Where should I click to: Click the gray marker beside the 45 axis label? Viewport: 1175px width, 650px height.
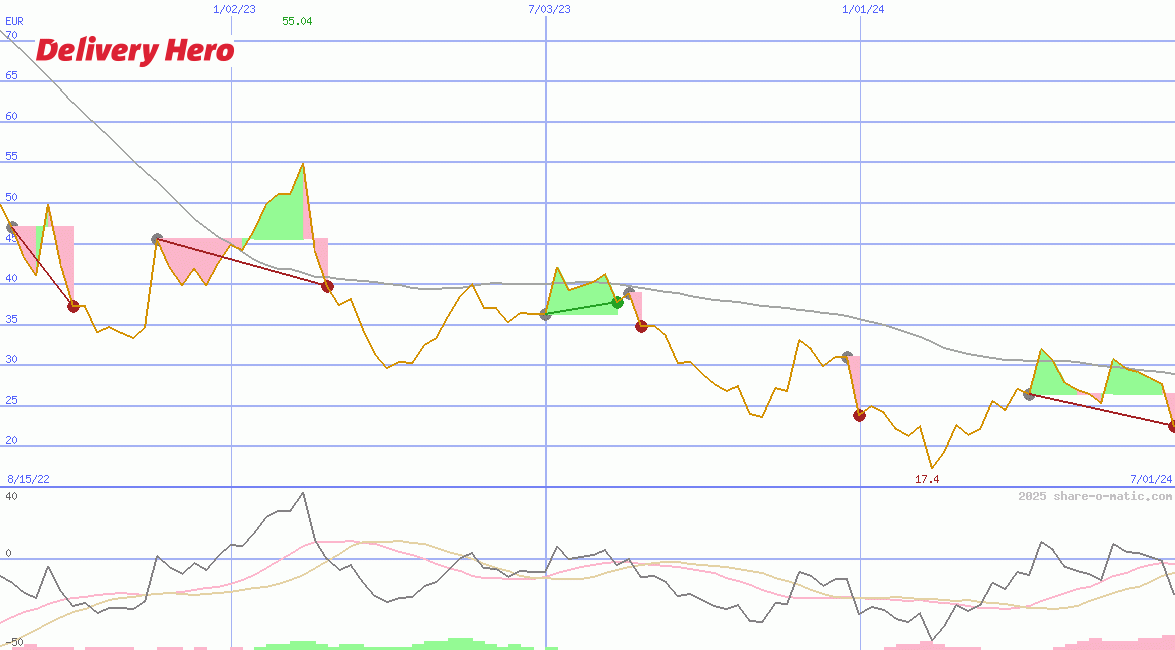(x=11, y=227)
